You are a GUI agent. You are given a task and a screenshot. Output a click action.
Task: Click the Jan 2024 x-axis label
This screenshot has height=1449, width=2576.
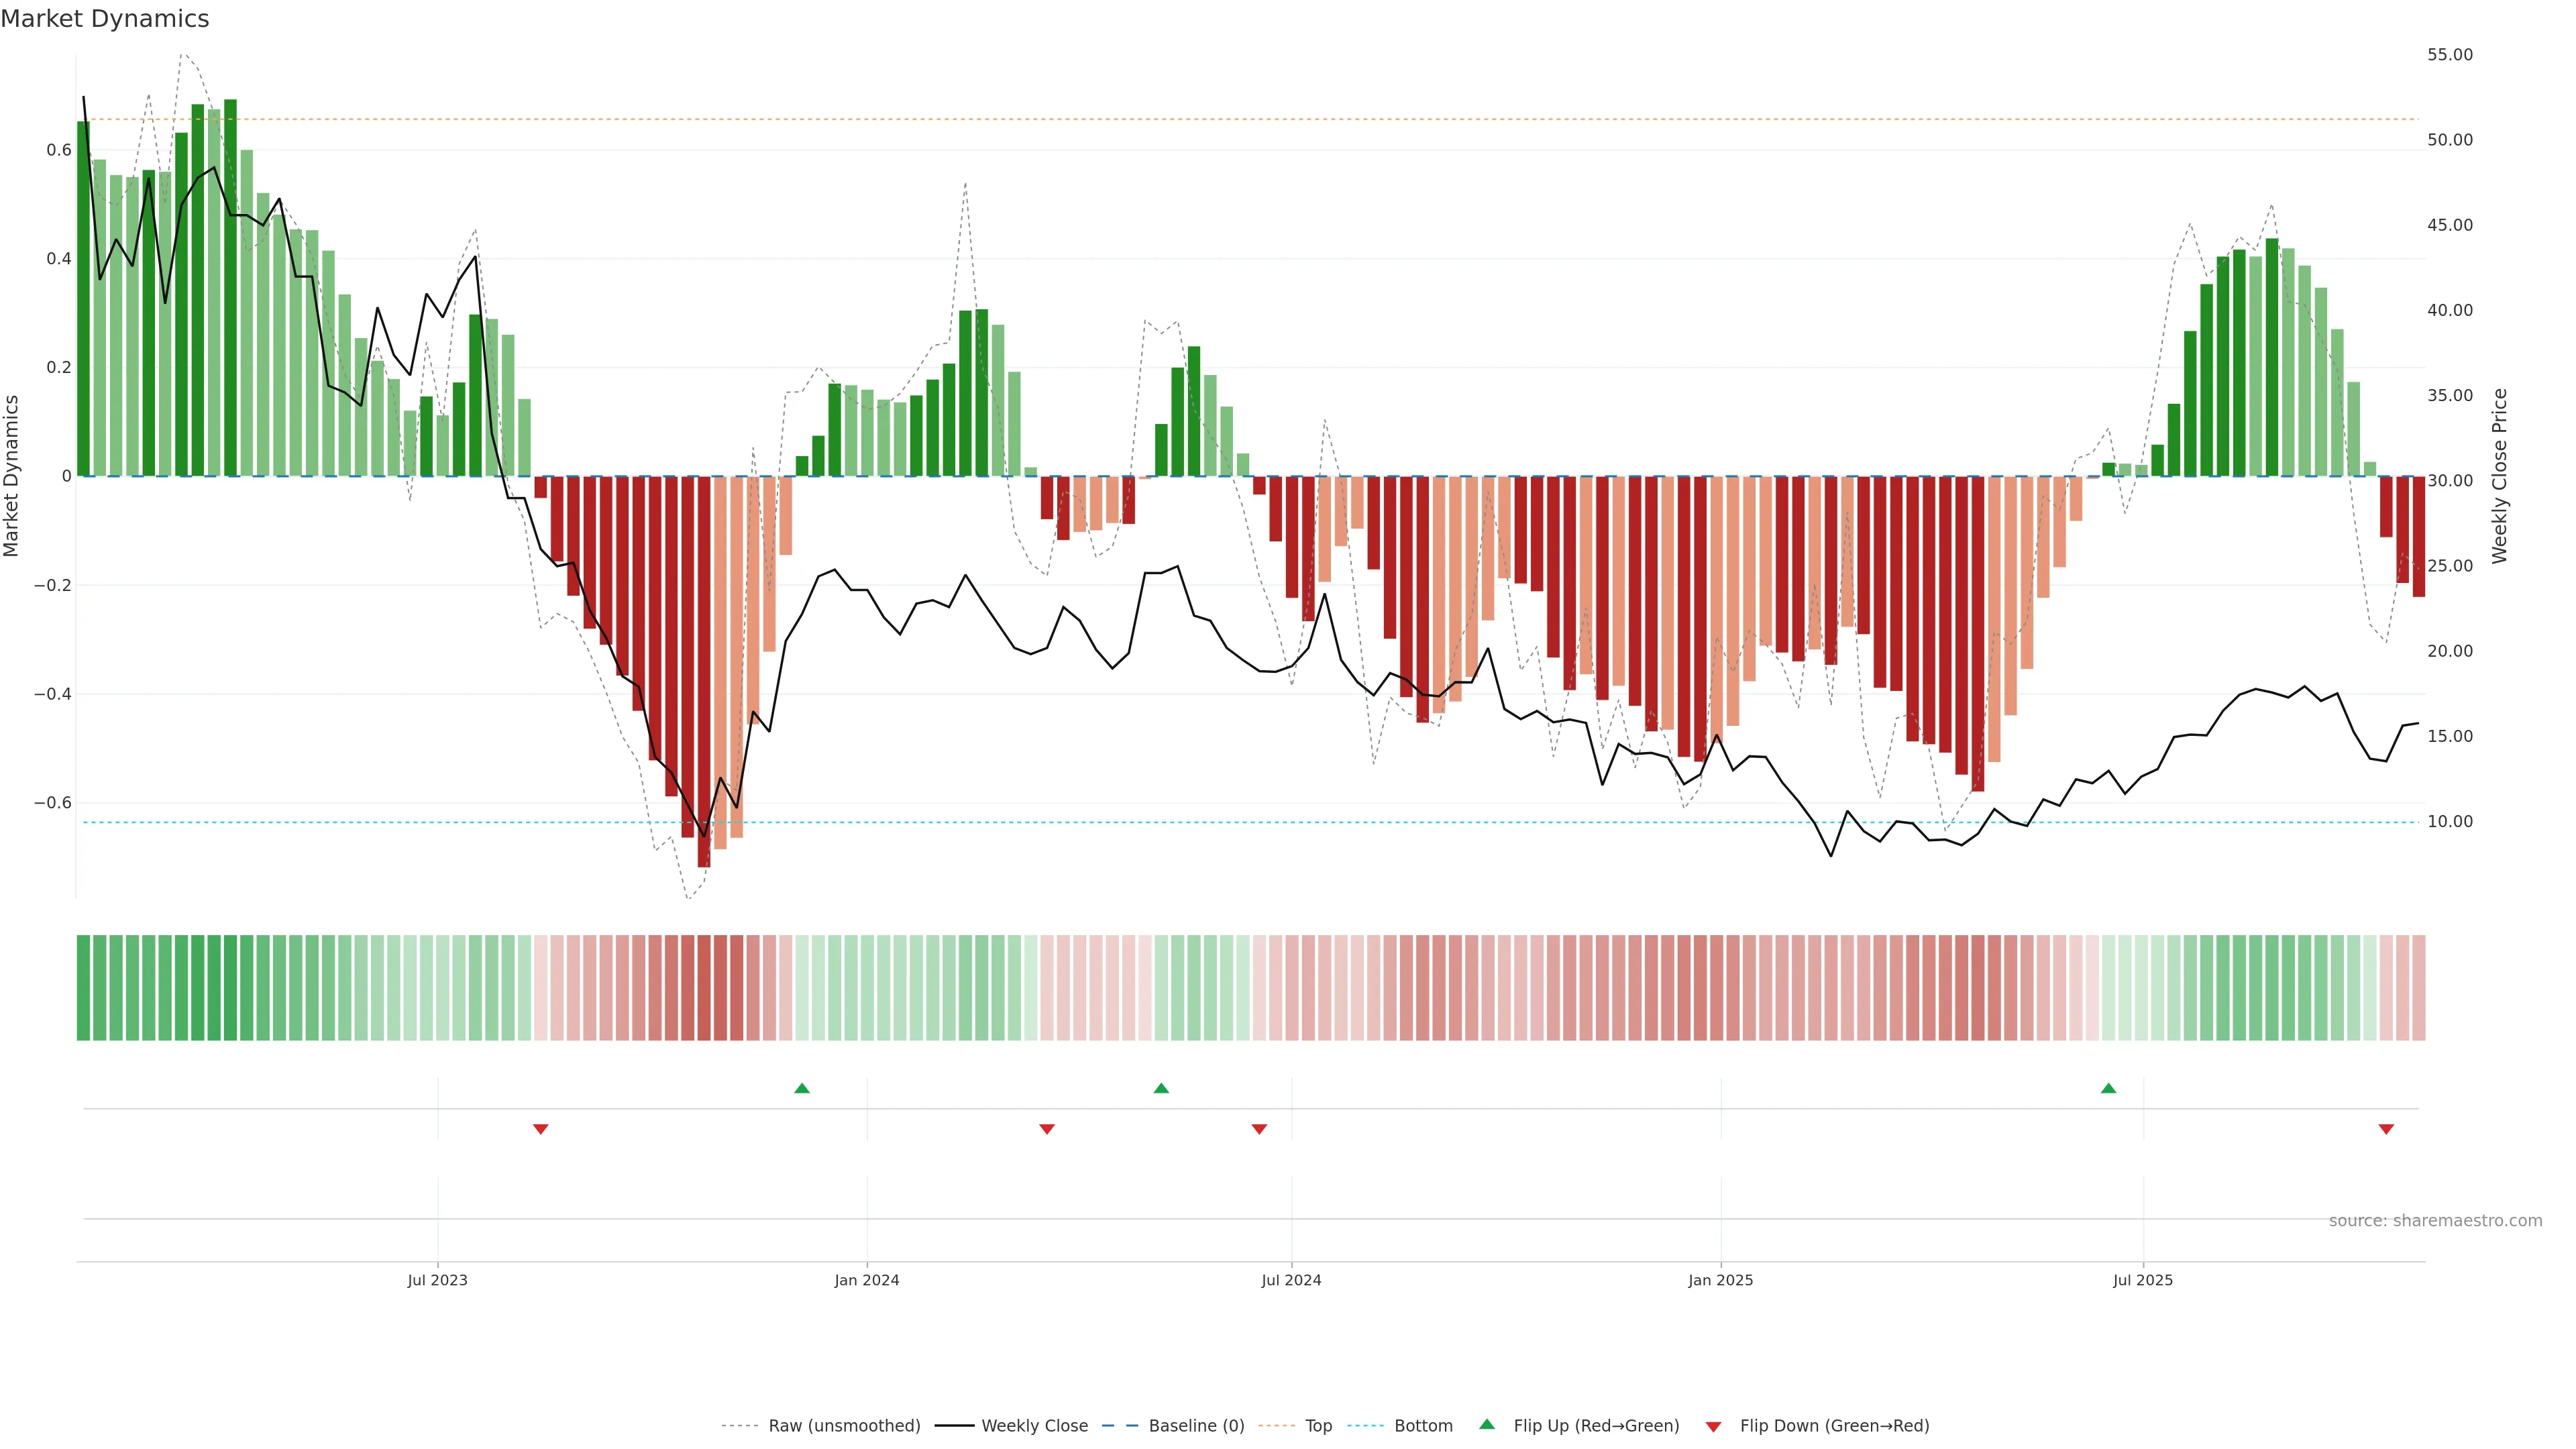pyautogui.click(x=867, y=1280)
